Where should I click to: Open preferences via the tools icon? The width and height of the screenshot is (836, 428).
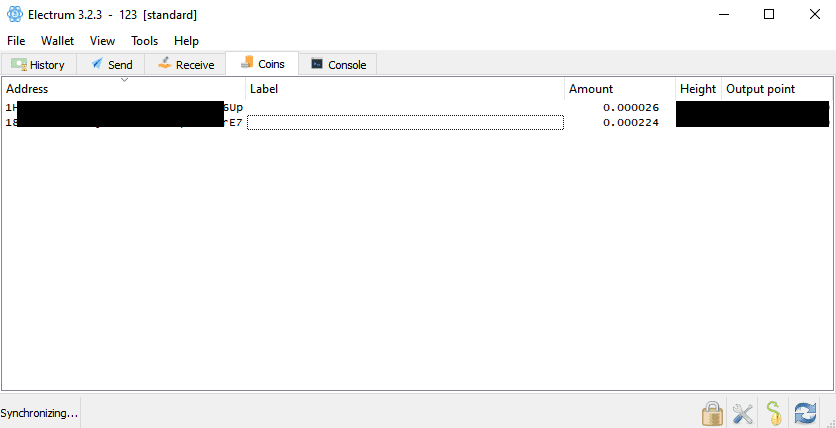click(742, 412)
